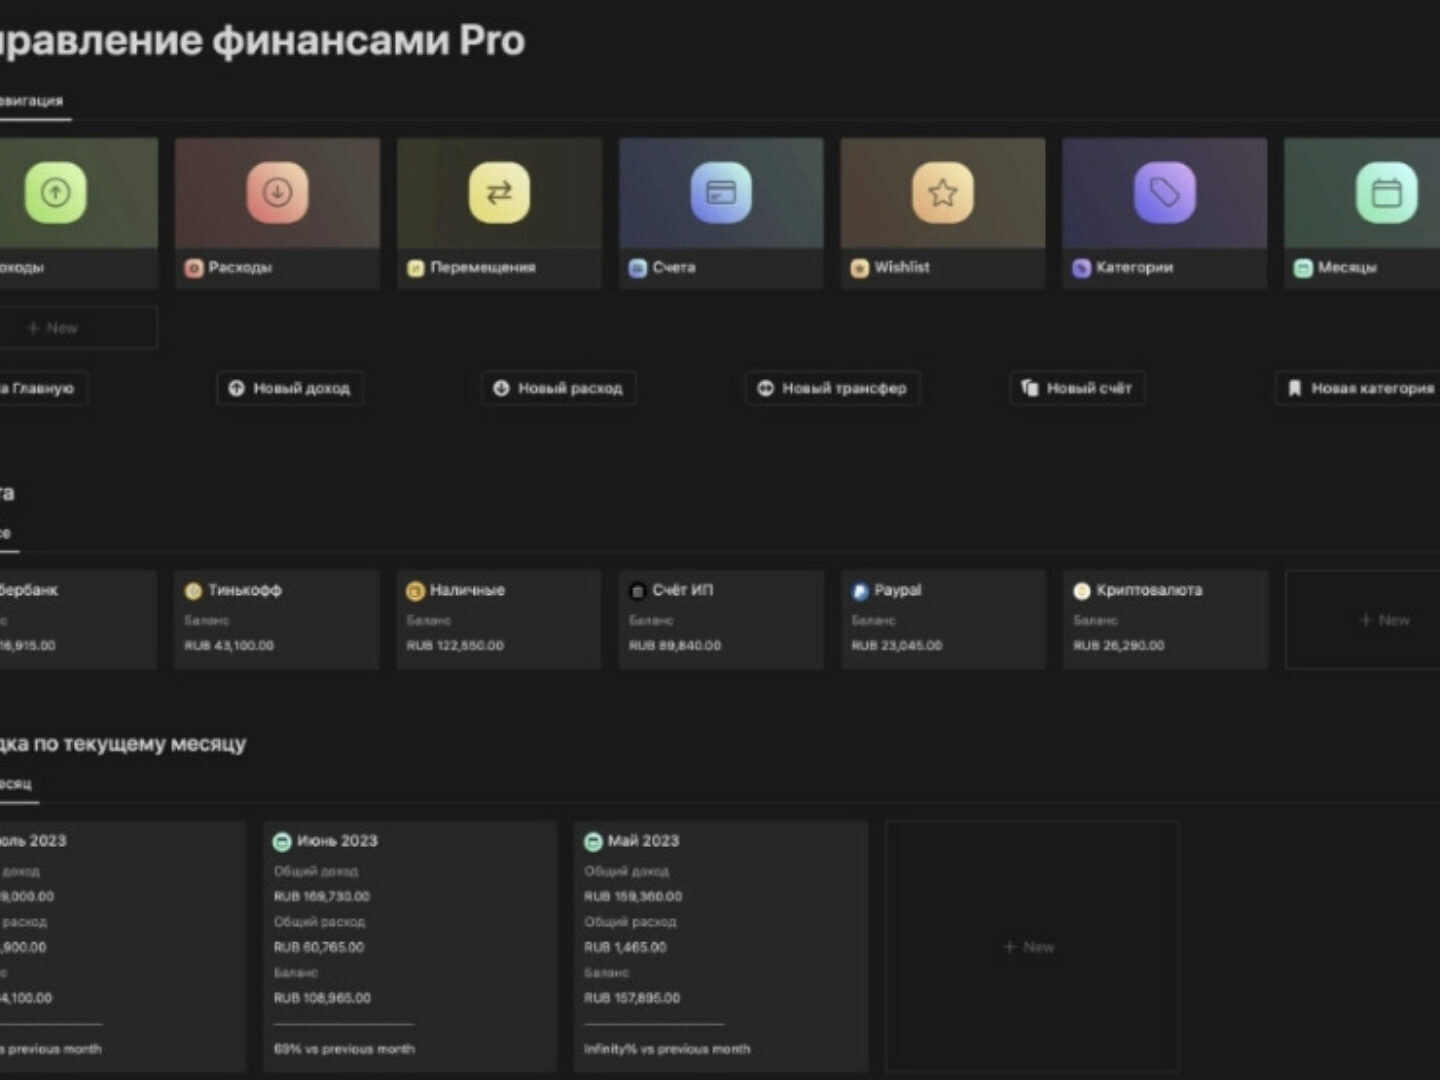1440x1080 pixels.
Task: Select the purple Категории tag icon
Action: tap(1164, 192)
